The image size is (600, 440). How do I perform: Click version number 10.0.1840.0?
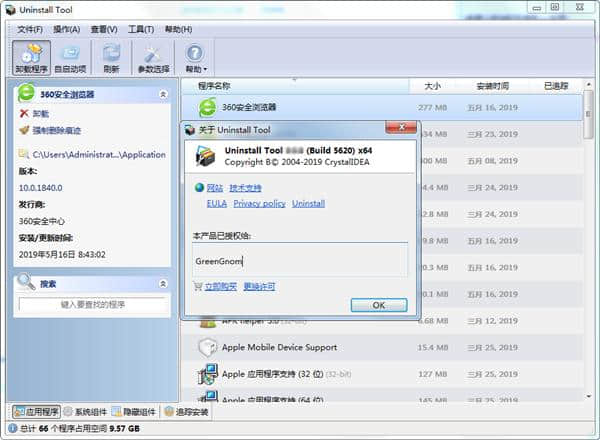coord(41,188)
